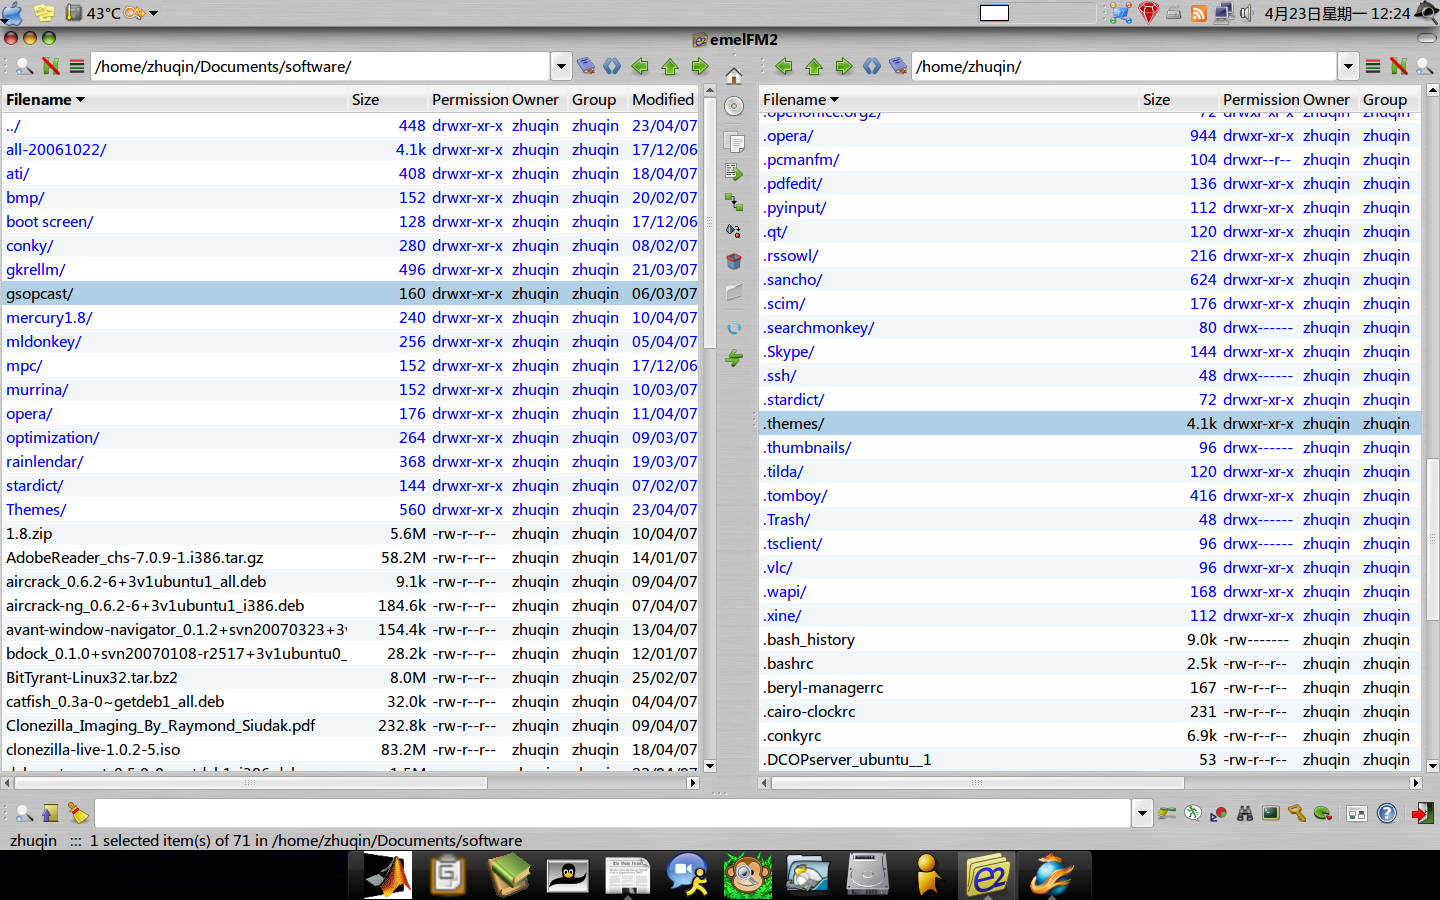Click the move-files icon in center toolbar
The width and height of the screenshot is (1440, 900).
pyautogui.click(x=734, y=172)
